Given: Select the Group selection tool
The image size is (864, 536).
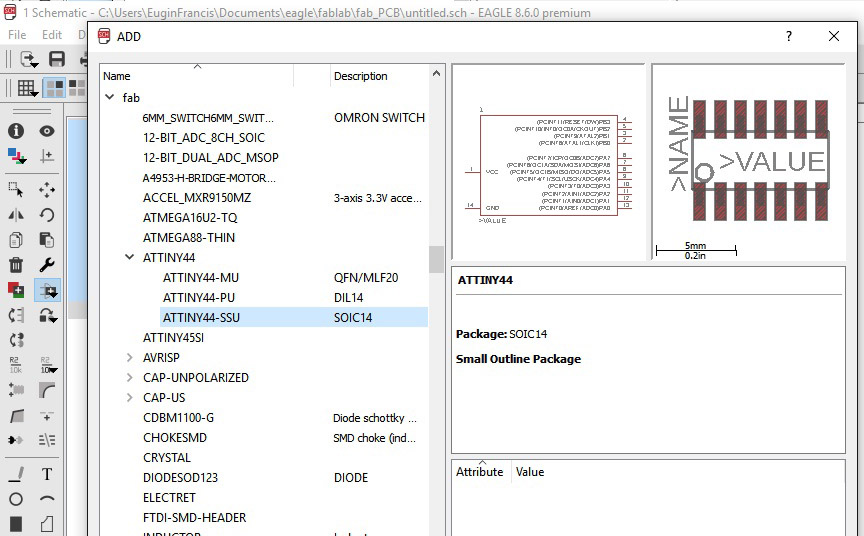Looking at the screenshot, I should 16,190.
